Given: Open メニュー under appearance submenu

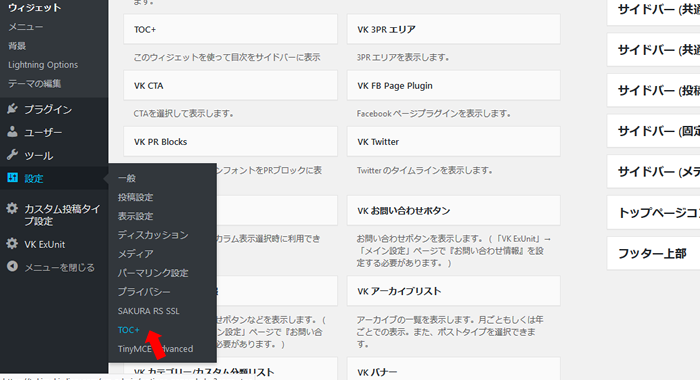Looking at the screenshot, I should pyautogui.click(x=25, y=27).
